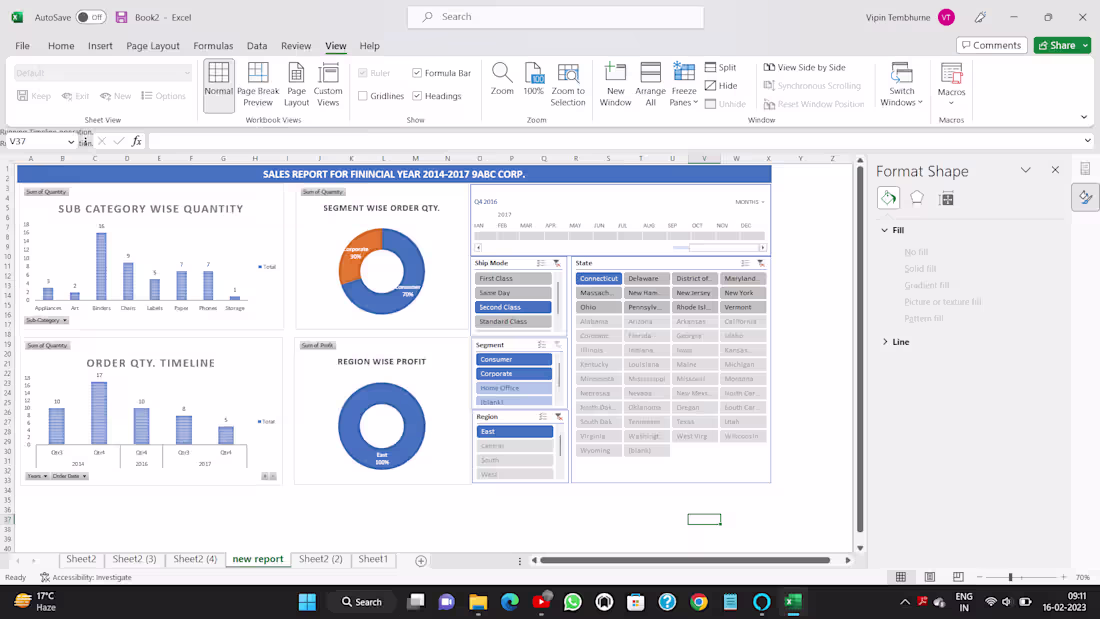
Task: Click the Size & Properties icon
Action: point(945,197)
